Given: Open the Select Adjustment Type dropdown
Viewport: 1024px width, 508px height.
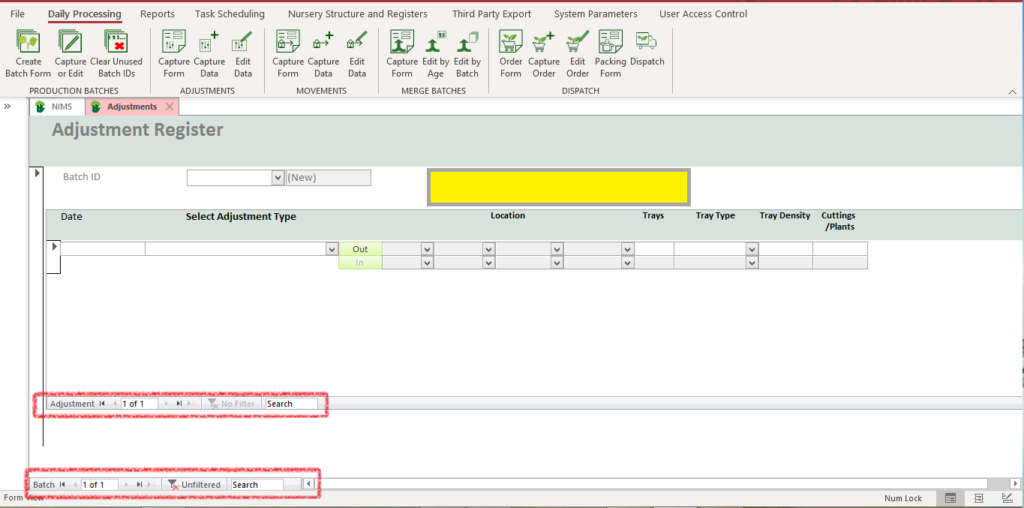Looking at the screenshot, I should pos(331,249).
